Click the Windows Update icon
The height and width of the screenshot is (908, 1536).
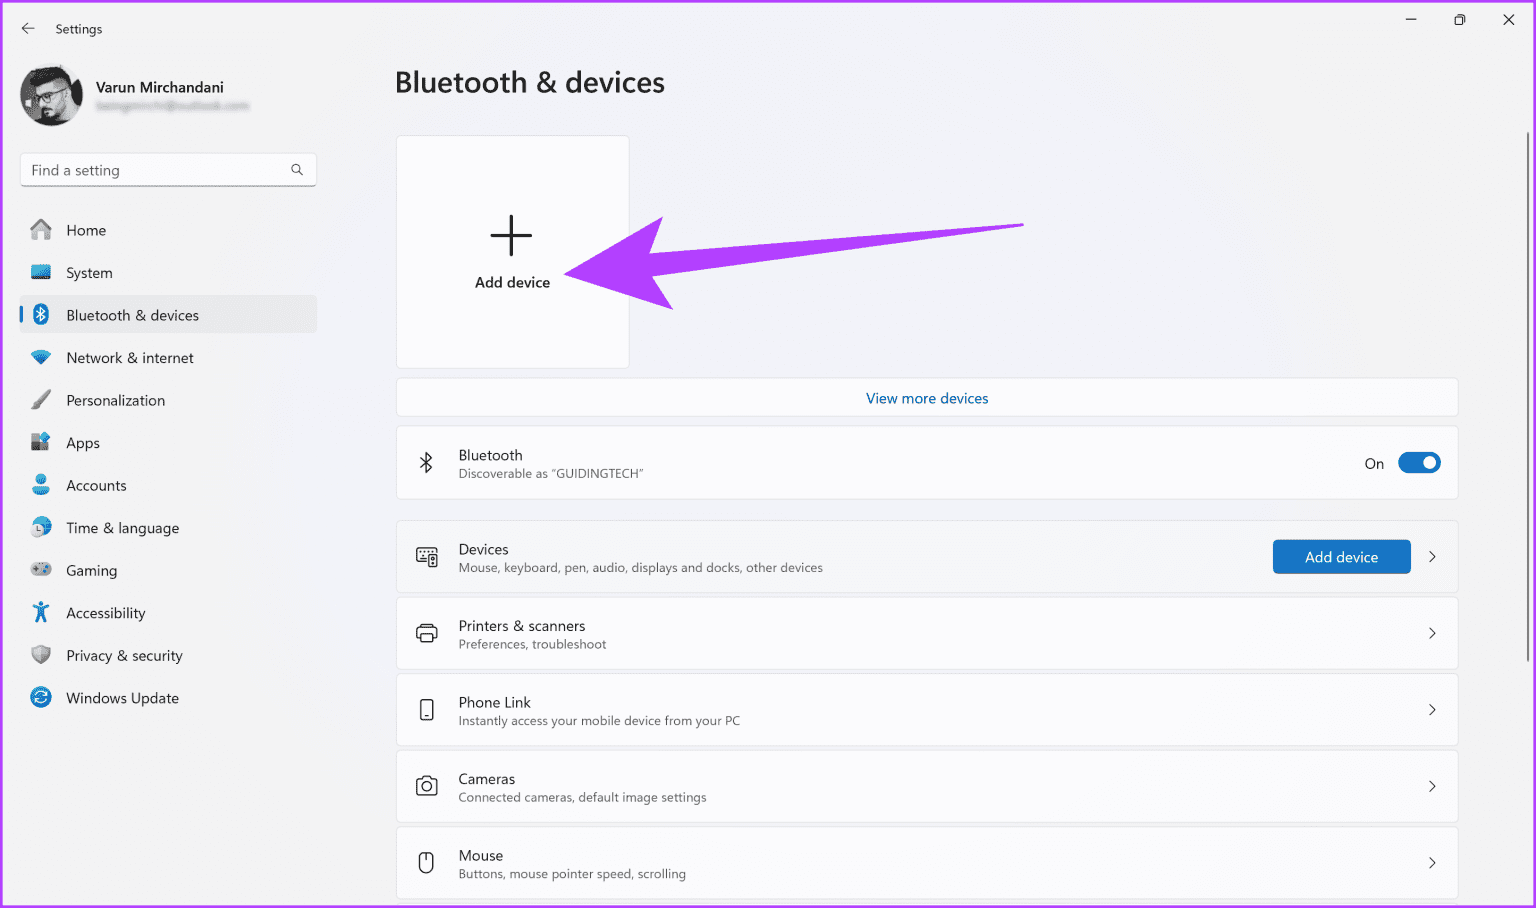[41, 697]
